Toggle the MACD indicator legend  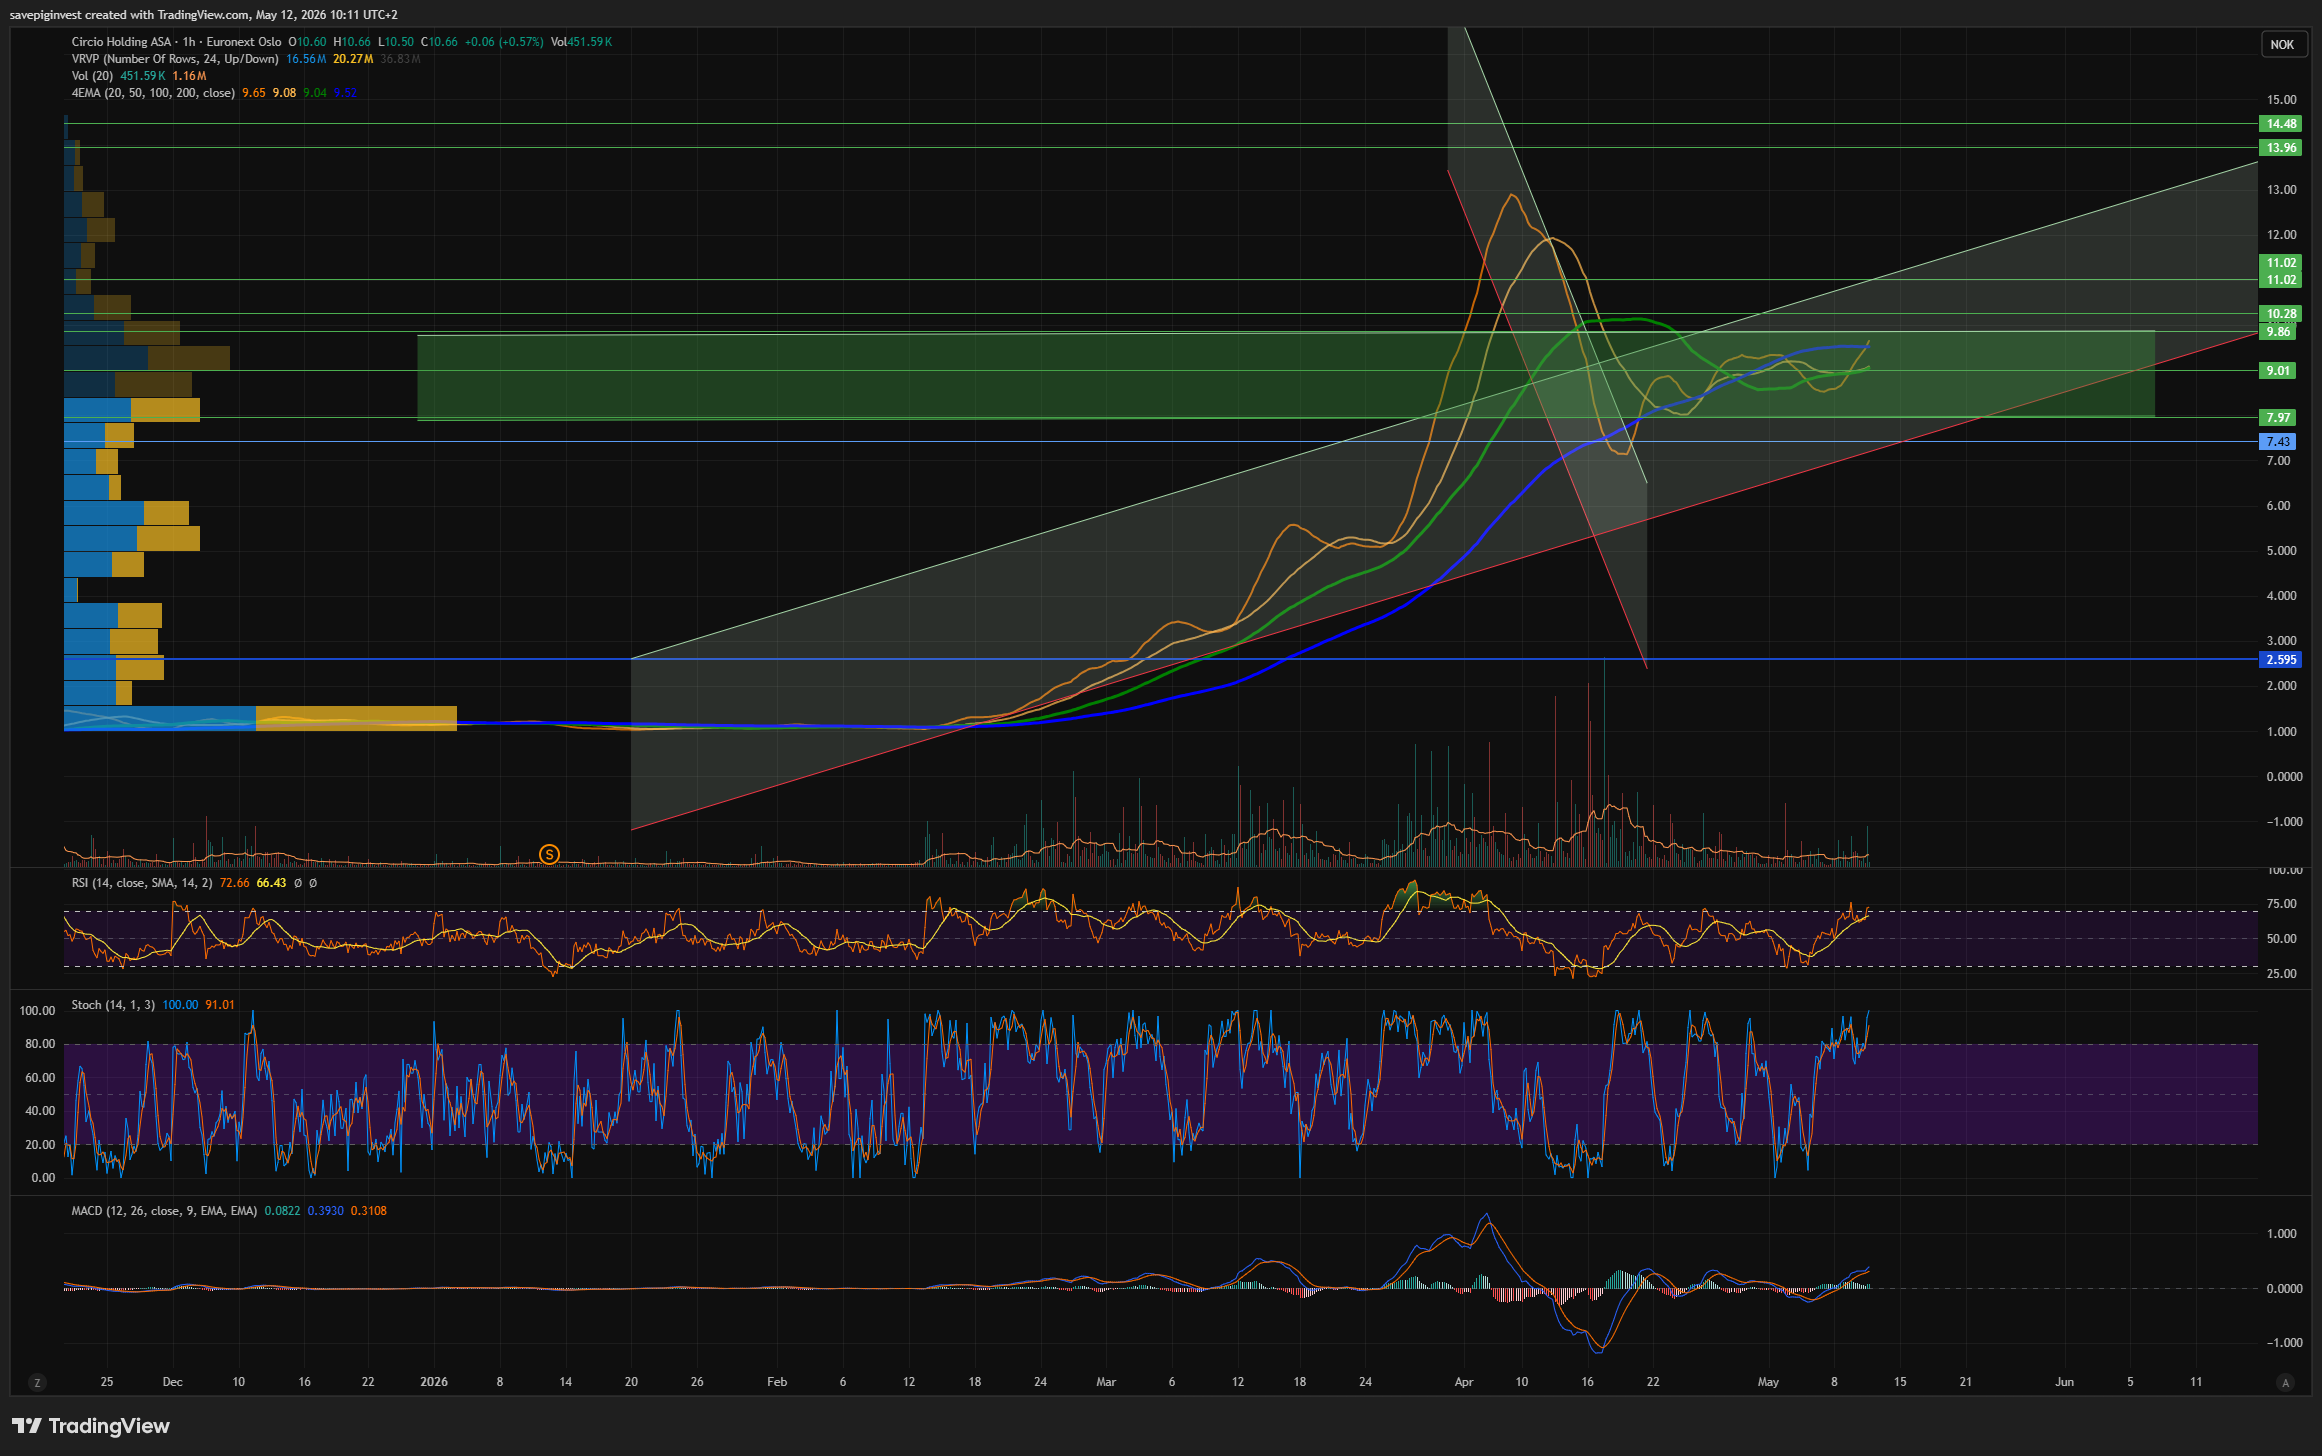tap(164, 1211)
